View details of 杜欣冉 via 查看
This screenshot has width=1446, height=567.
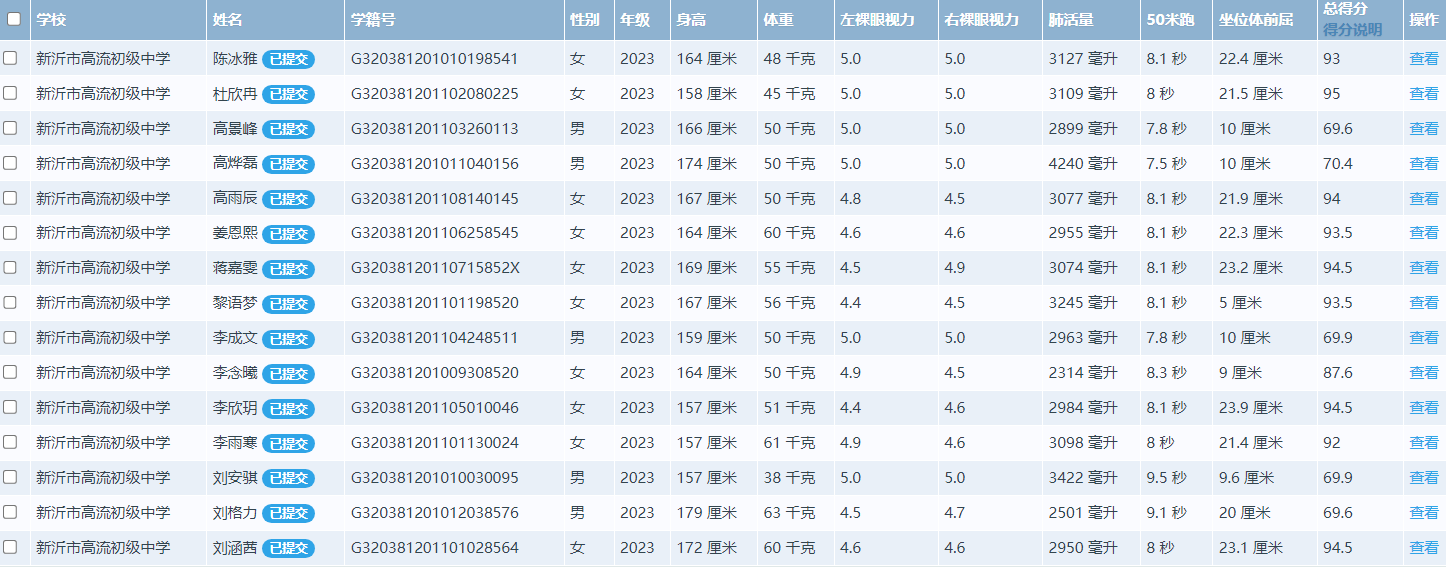coord(1423,94)
